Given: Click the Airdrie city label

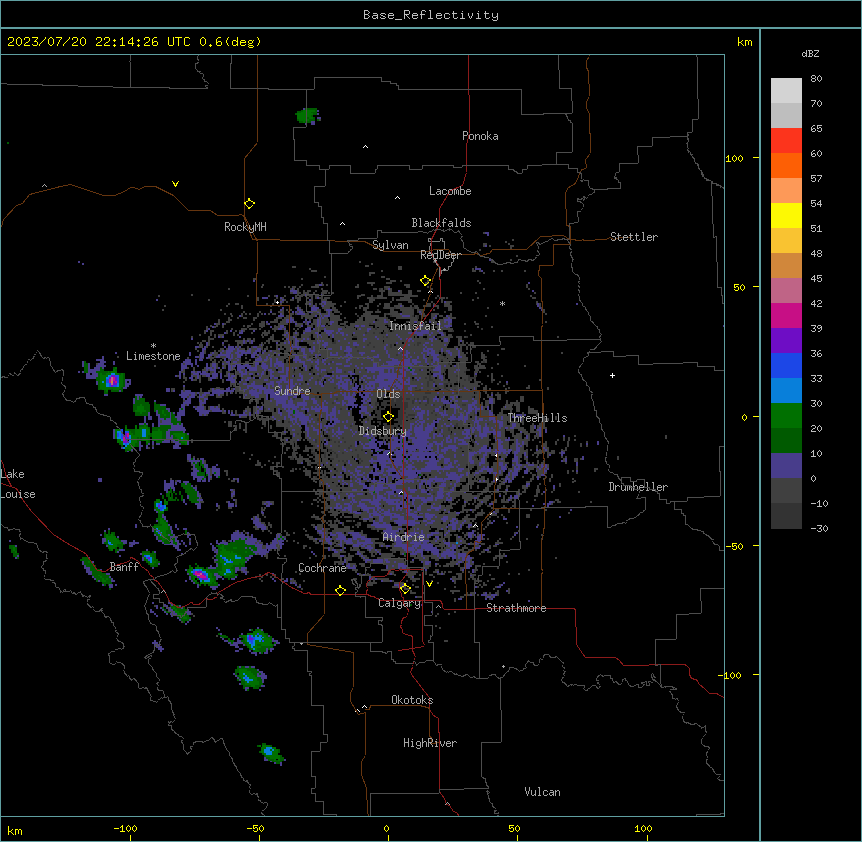Looking at the screenshot, I should coord(404,537).
